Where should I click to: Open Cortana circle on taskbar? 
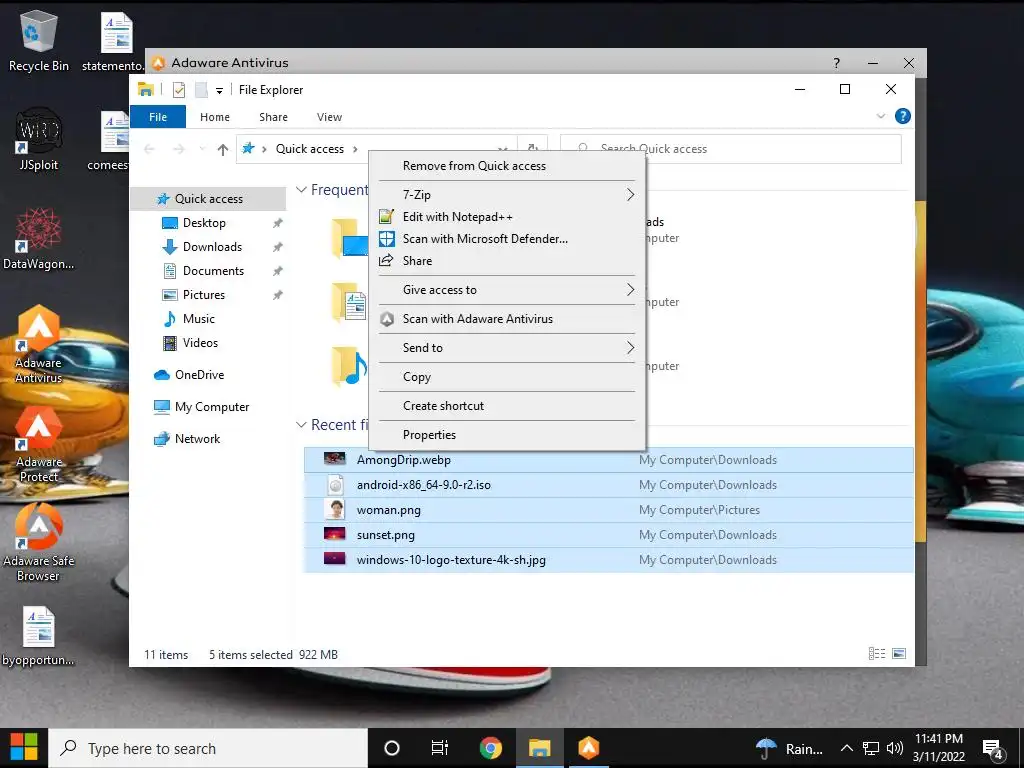coord(392,748)
